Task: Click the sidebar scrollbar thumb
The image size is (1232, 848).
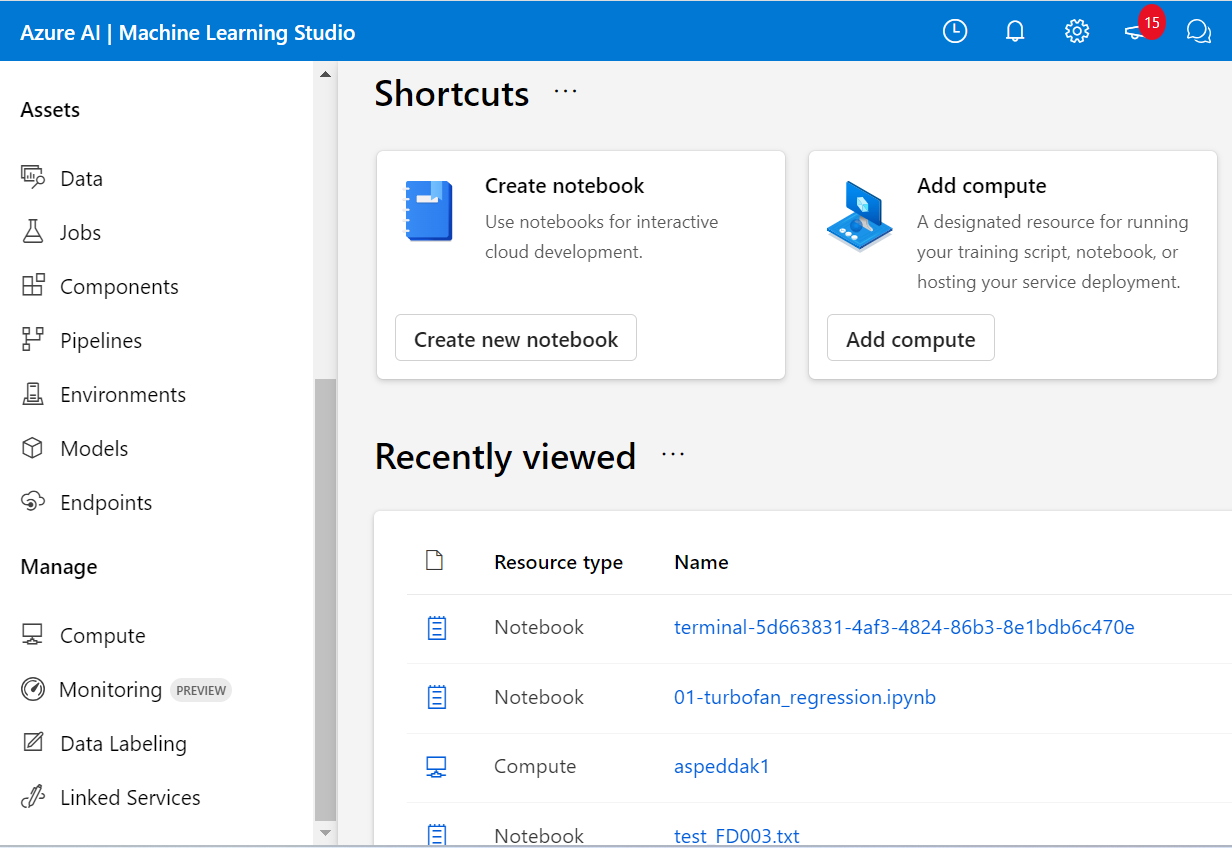Action: (325, 600)
